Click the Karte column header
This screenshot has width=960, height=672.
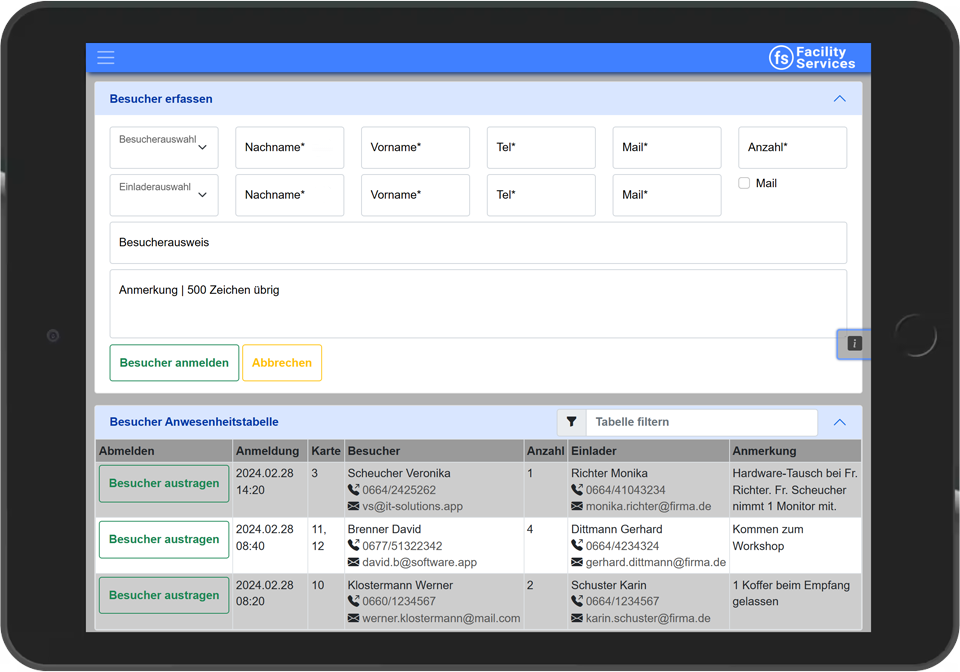(x=326, y=451)
